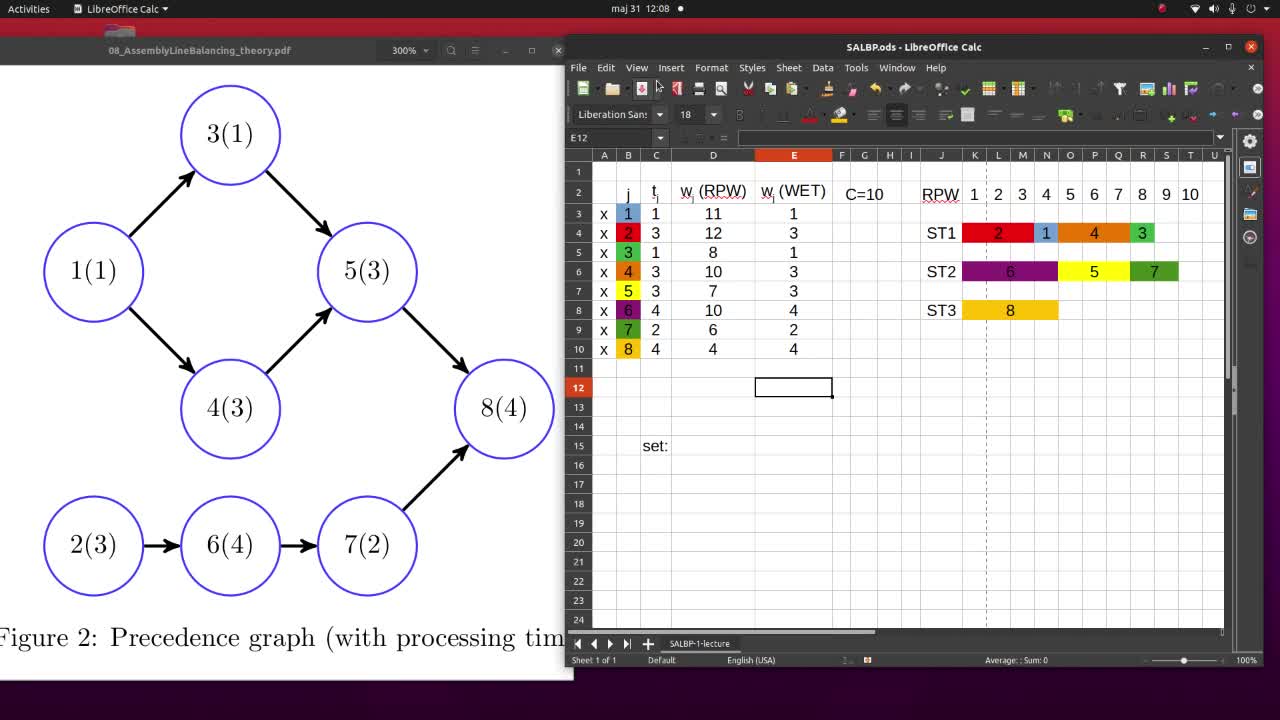Open the paste options dropdown arrow

point(806,89)
